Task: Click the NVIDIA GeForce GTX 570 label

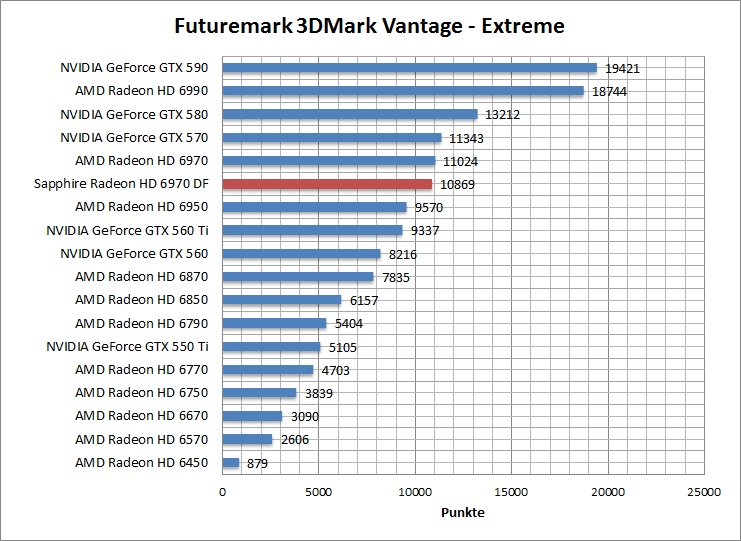Action: click(x=134, y=137)
